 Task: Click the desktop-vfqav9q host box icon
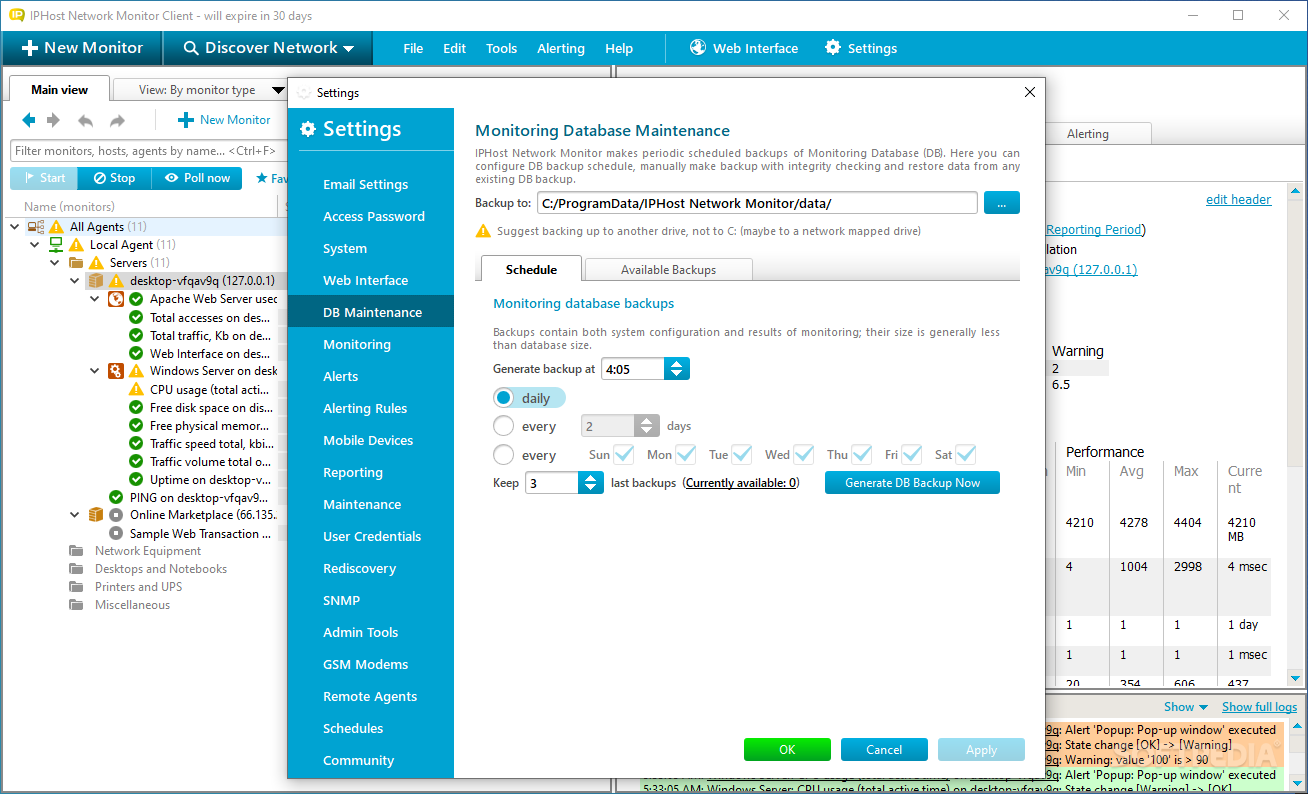coord(96,281)
